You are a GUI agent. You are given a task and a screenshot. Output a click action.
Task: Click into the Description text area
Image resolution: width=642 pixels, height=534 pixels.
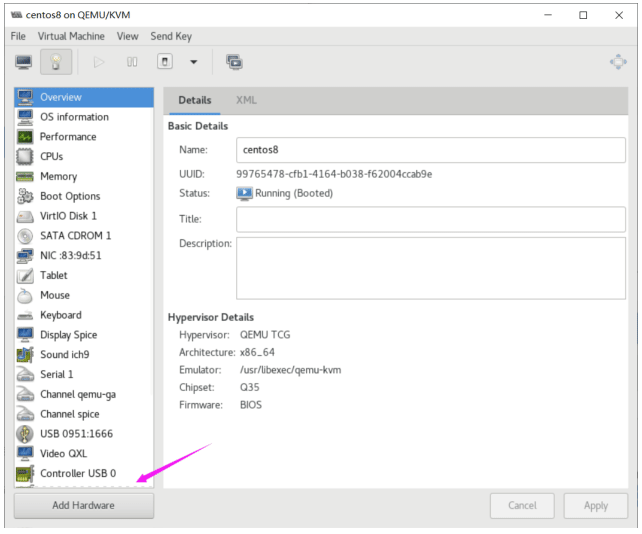tap(431, 268)
